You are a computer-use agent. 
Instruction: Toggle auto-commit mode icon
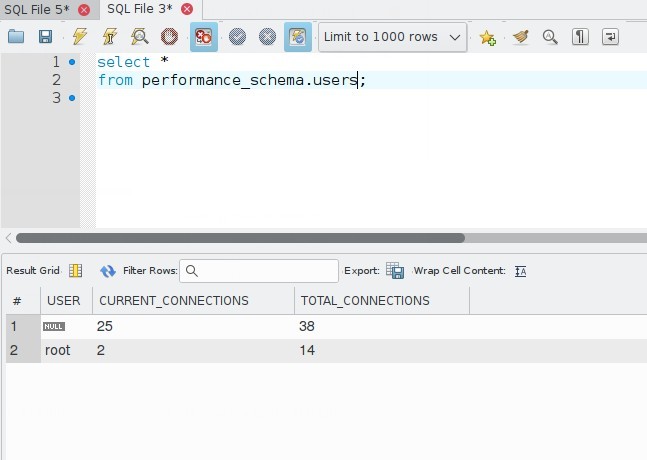tap(298, 37)
